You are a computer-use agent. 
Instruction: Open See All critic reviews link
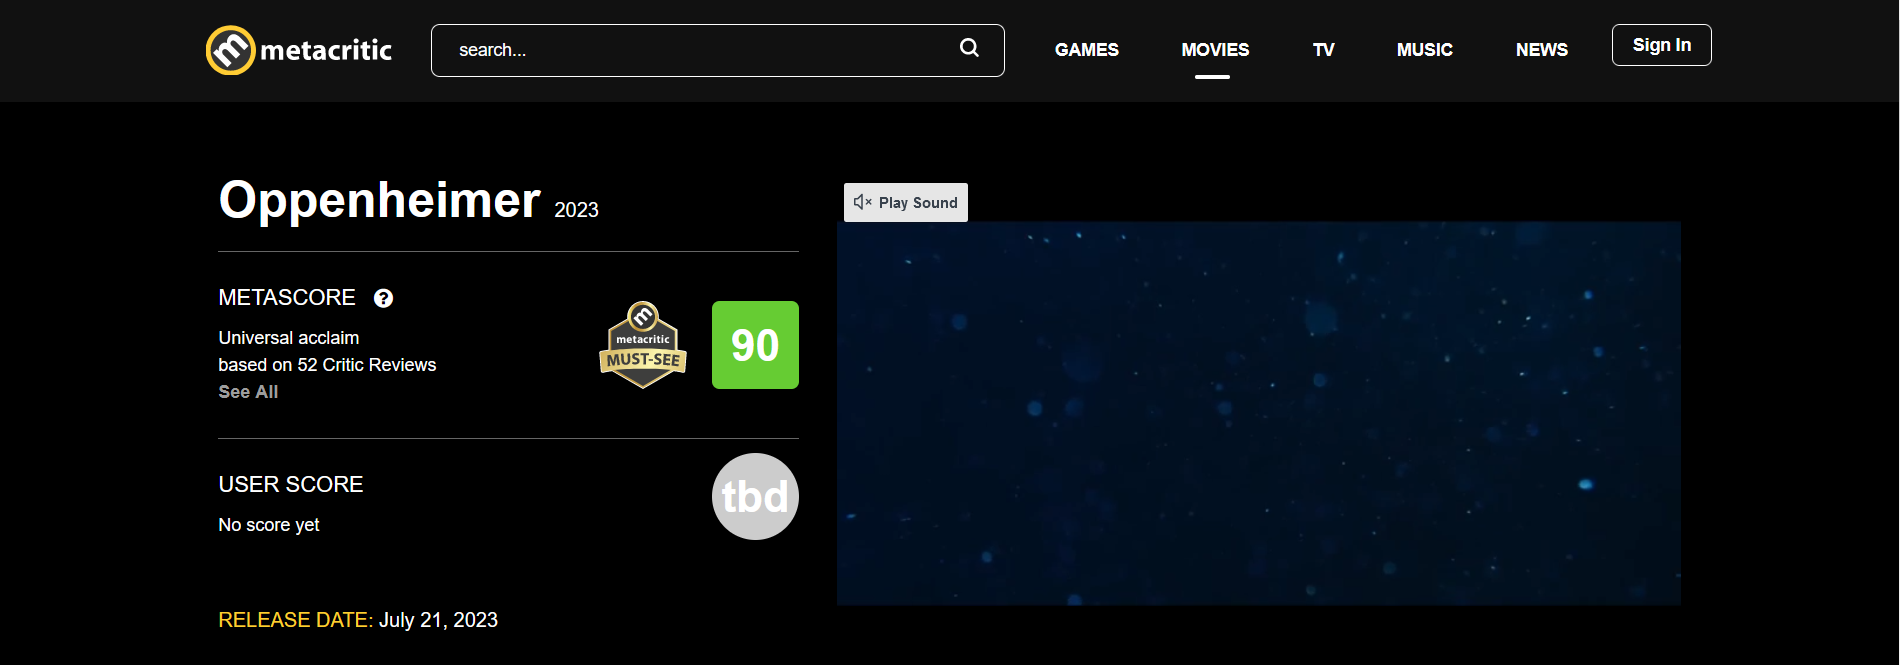click(x=248, y=392)
